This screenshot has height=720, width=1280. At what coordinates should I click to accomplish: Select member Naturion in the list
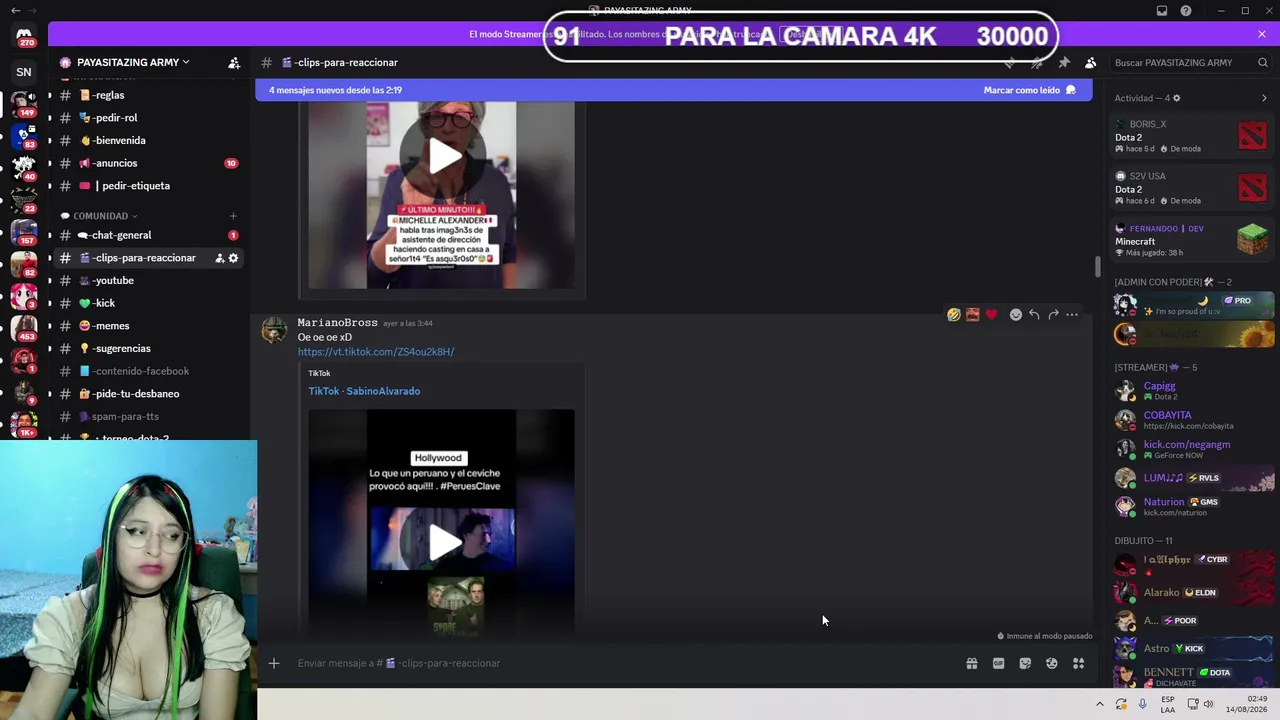[1194, 507]
